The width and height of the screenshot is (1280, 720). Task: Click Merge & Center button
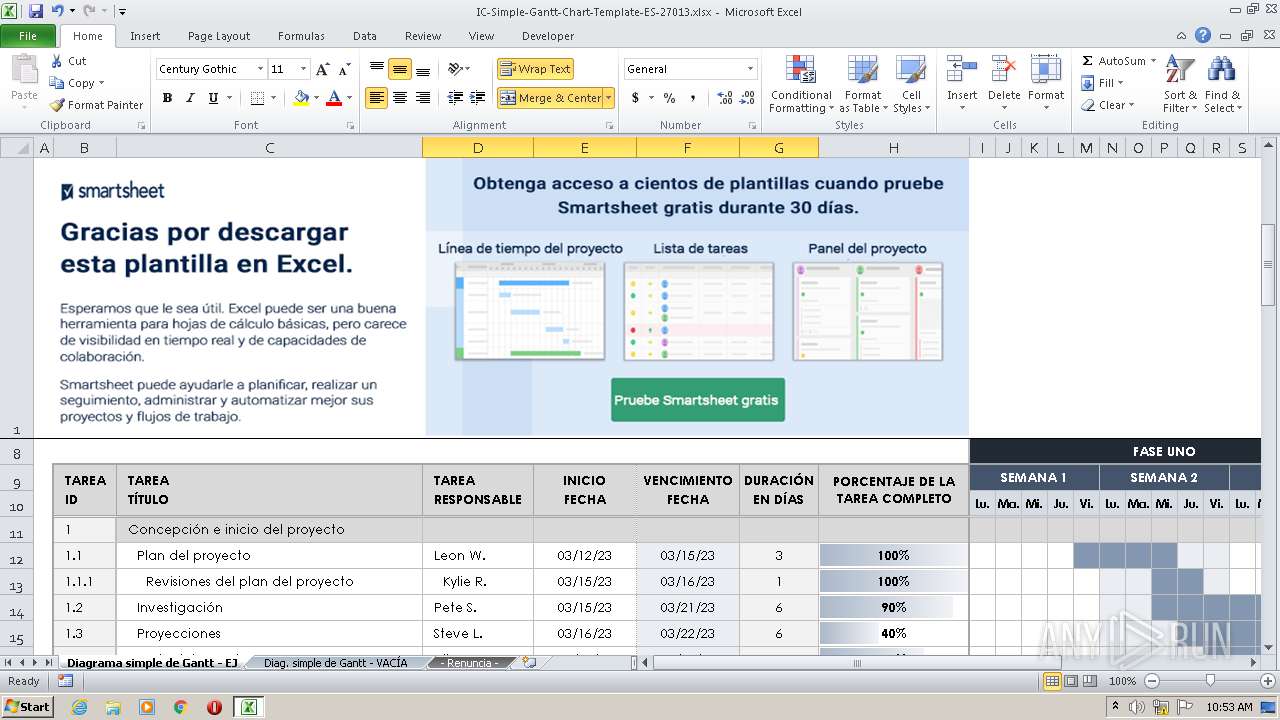click(551, 98)
